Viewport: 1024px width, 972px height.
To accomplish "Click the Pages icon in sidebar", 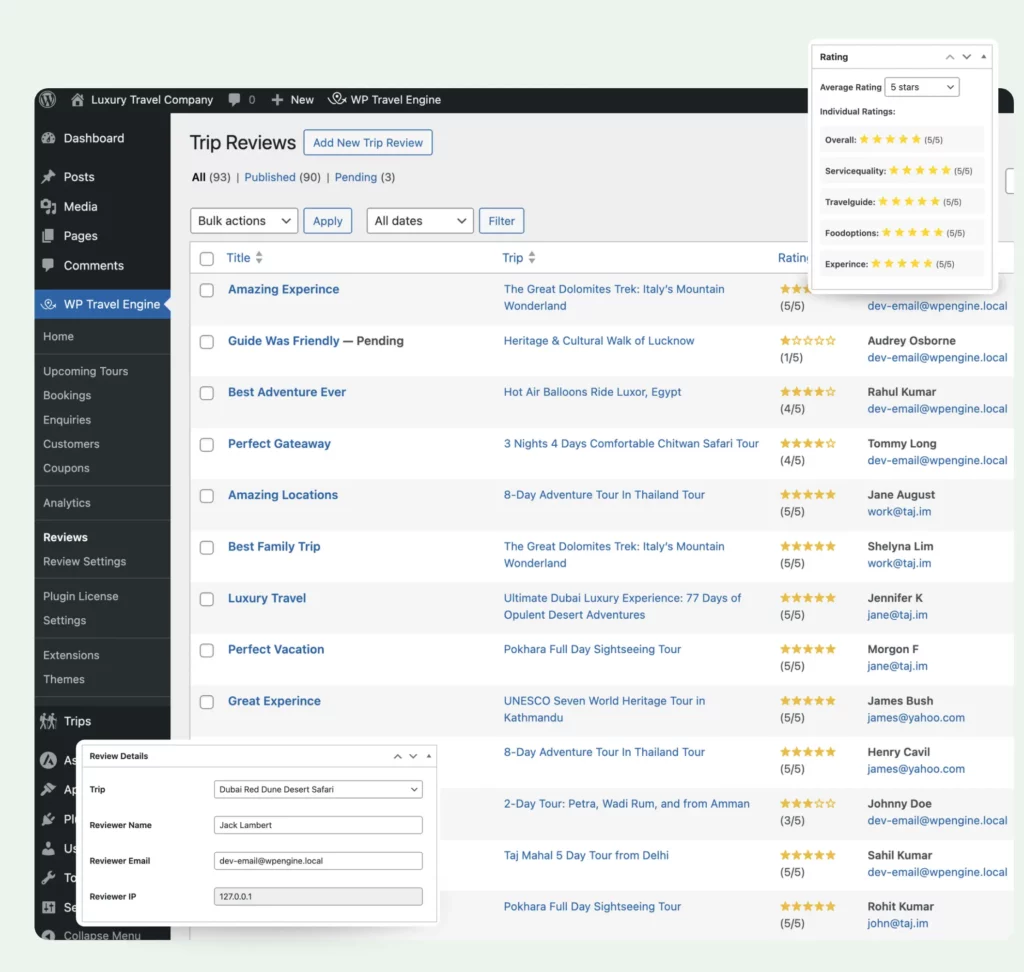I will click(x=48, y=236).
